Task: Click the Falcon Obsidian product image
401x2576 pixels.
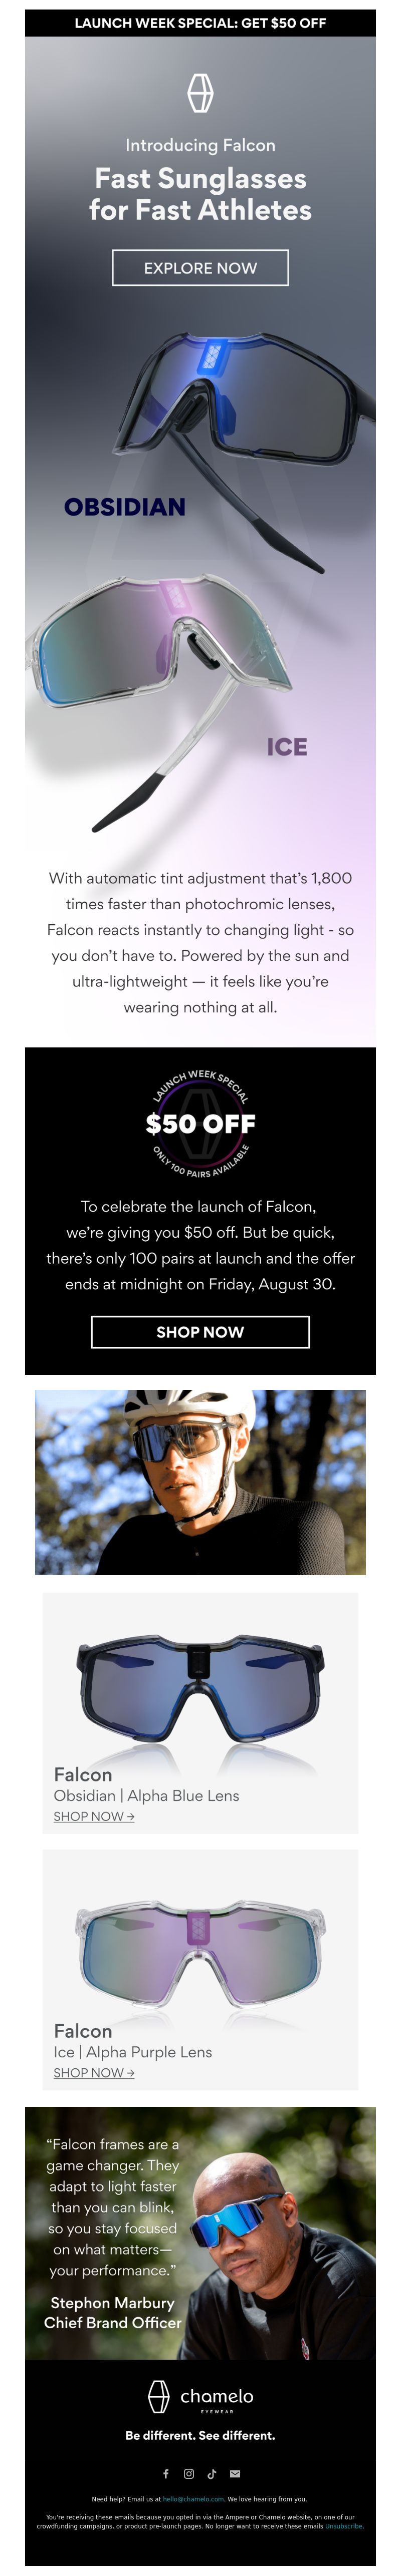Action: point(200,1690)
